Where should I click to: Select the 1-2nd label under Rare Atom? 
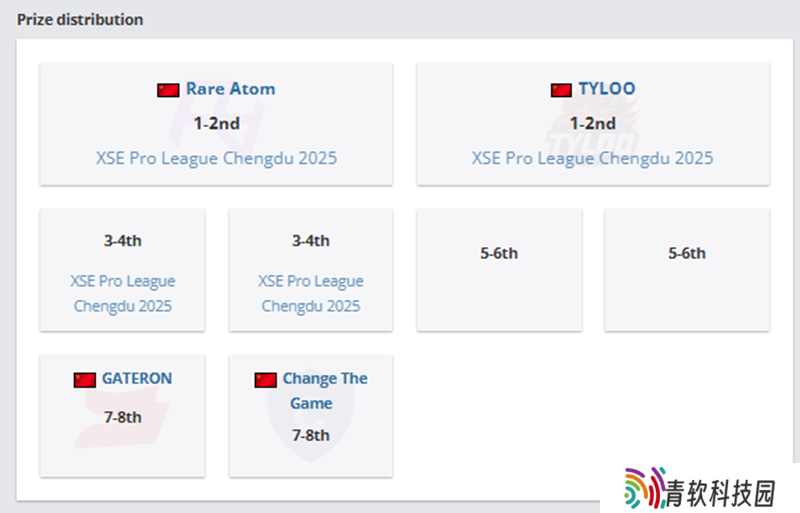click(x=216, y=123)
